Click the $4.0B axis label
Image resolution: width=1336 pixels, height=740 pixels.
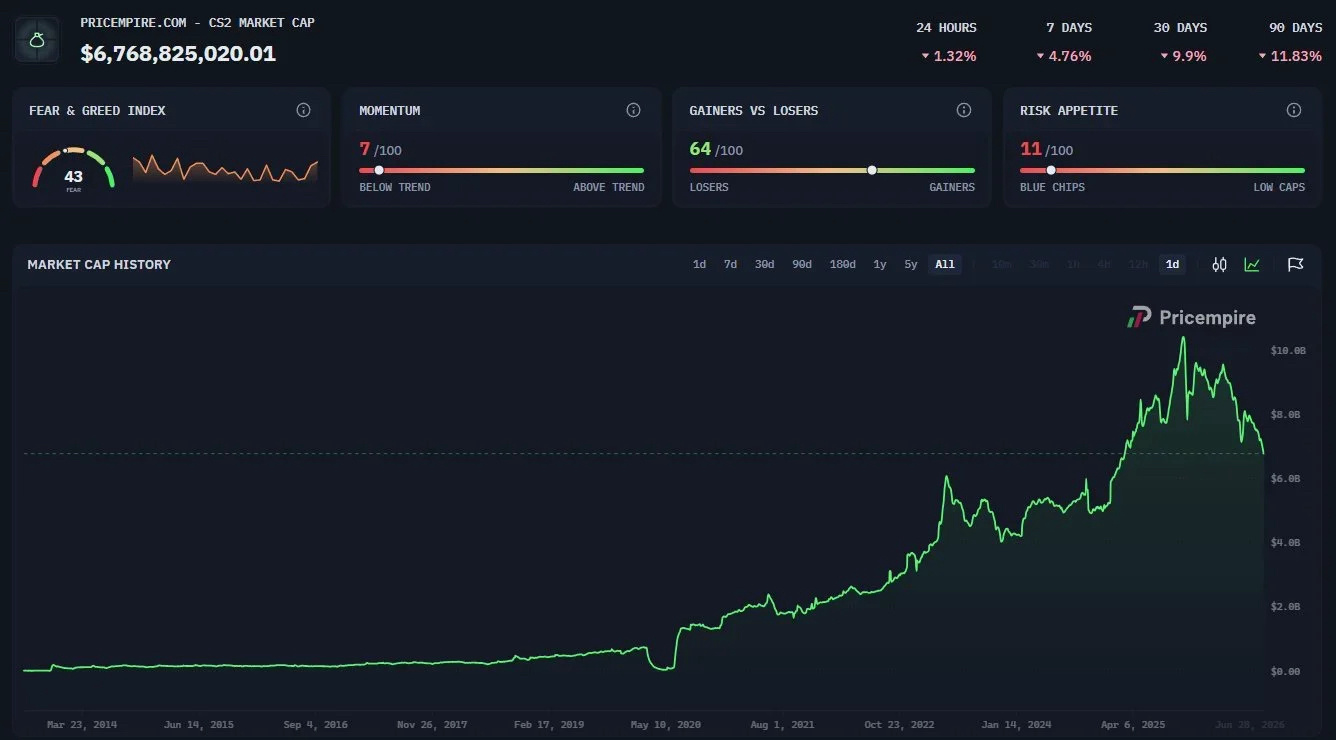pos(1285,543)
